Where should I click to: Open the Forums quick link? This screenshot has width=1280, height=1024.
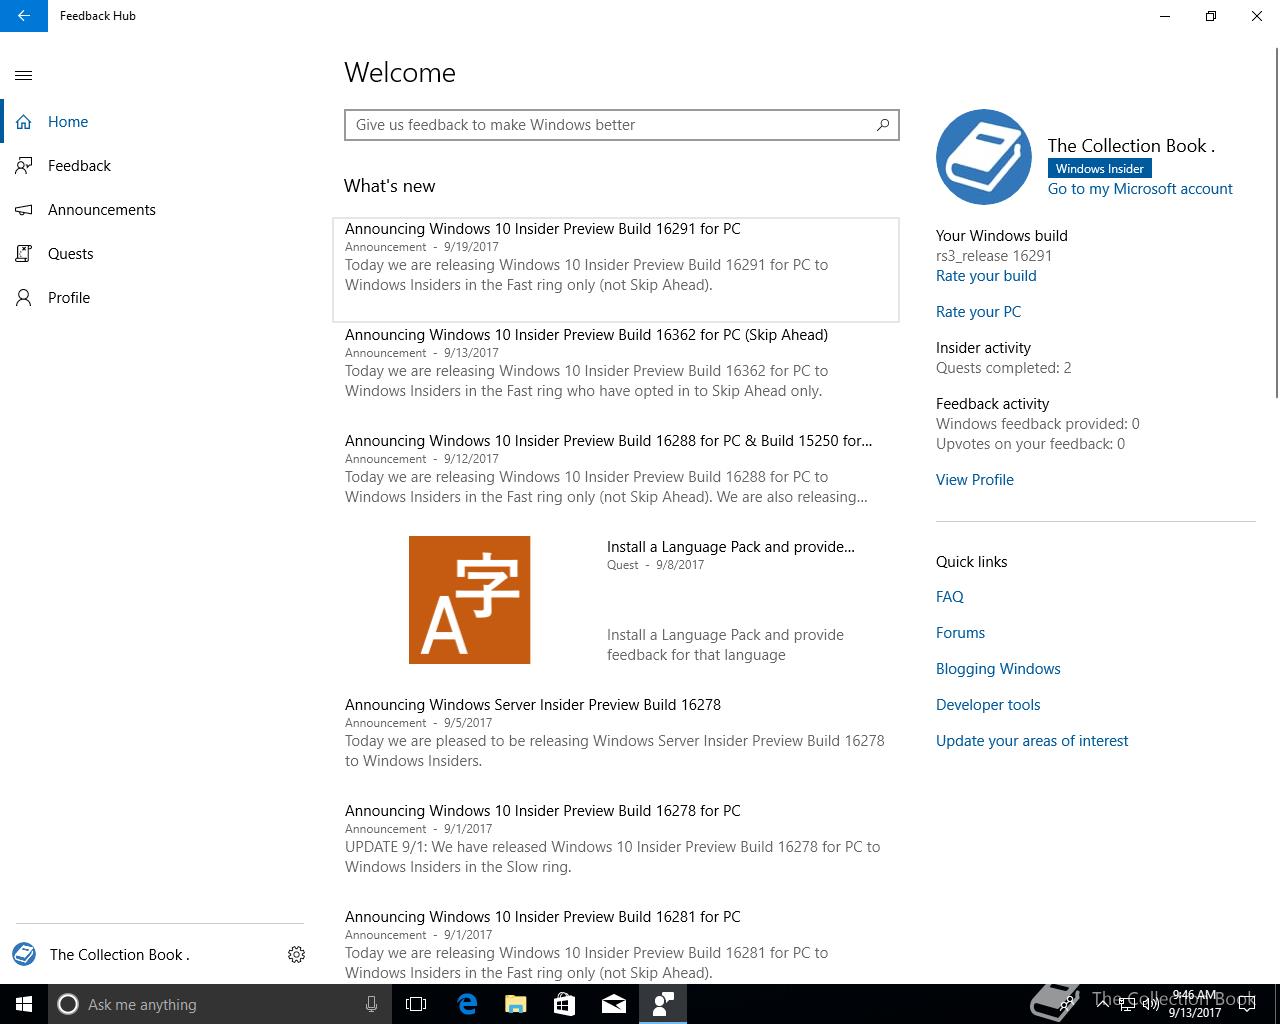point(960,633)
